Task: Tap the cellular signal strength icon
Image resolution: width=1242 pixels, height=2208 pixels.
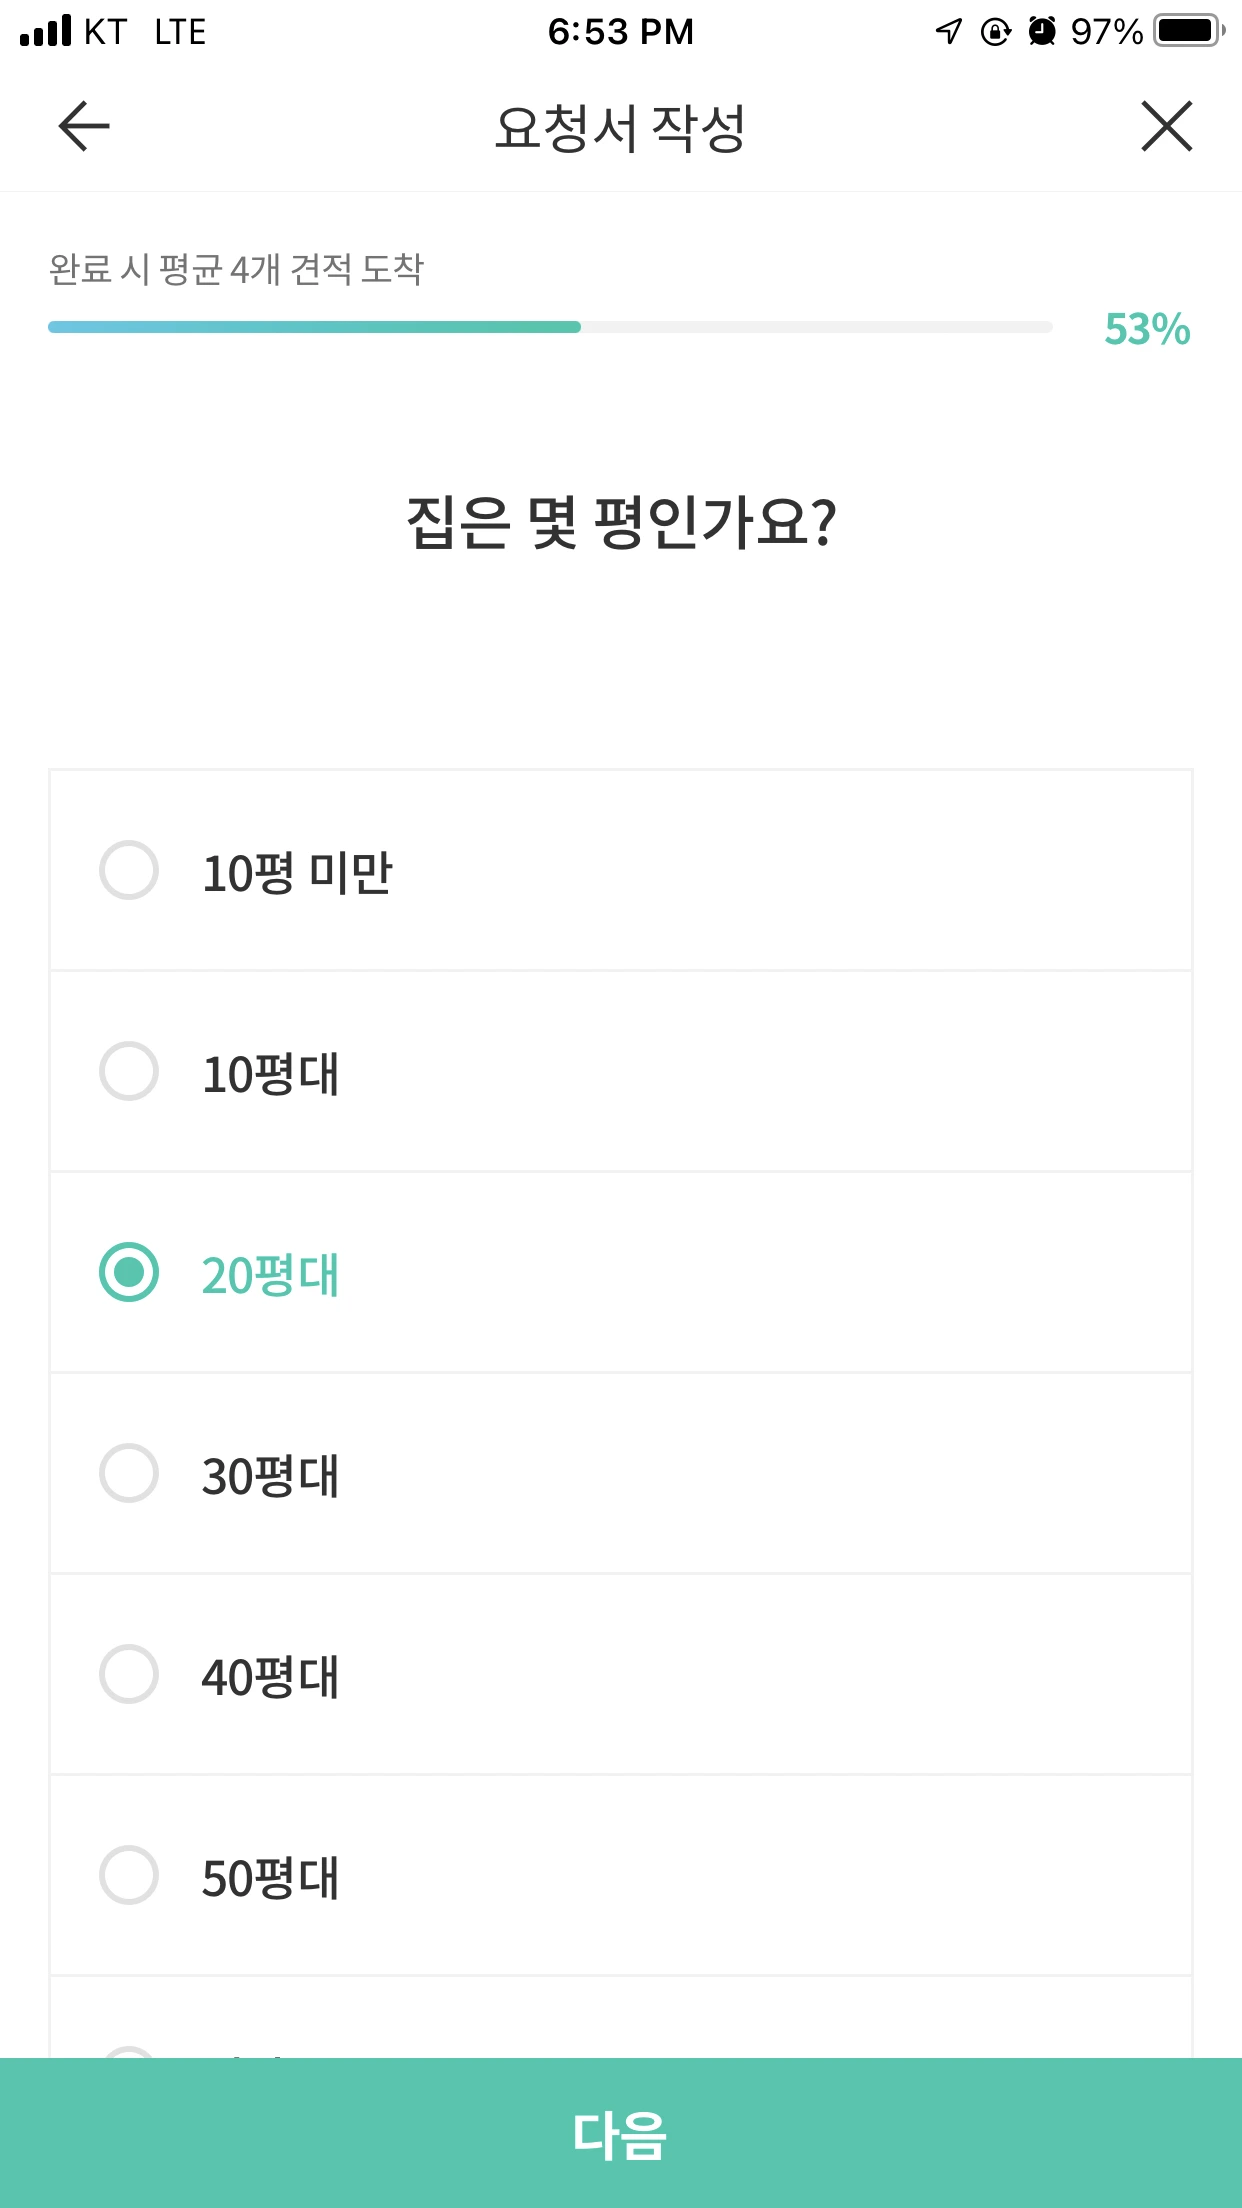Action: tap(46, 31)
